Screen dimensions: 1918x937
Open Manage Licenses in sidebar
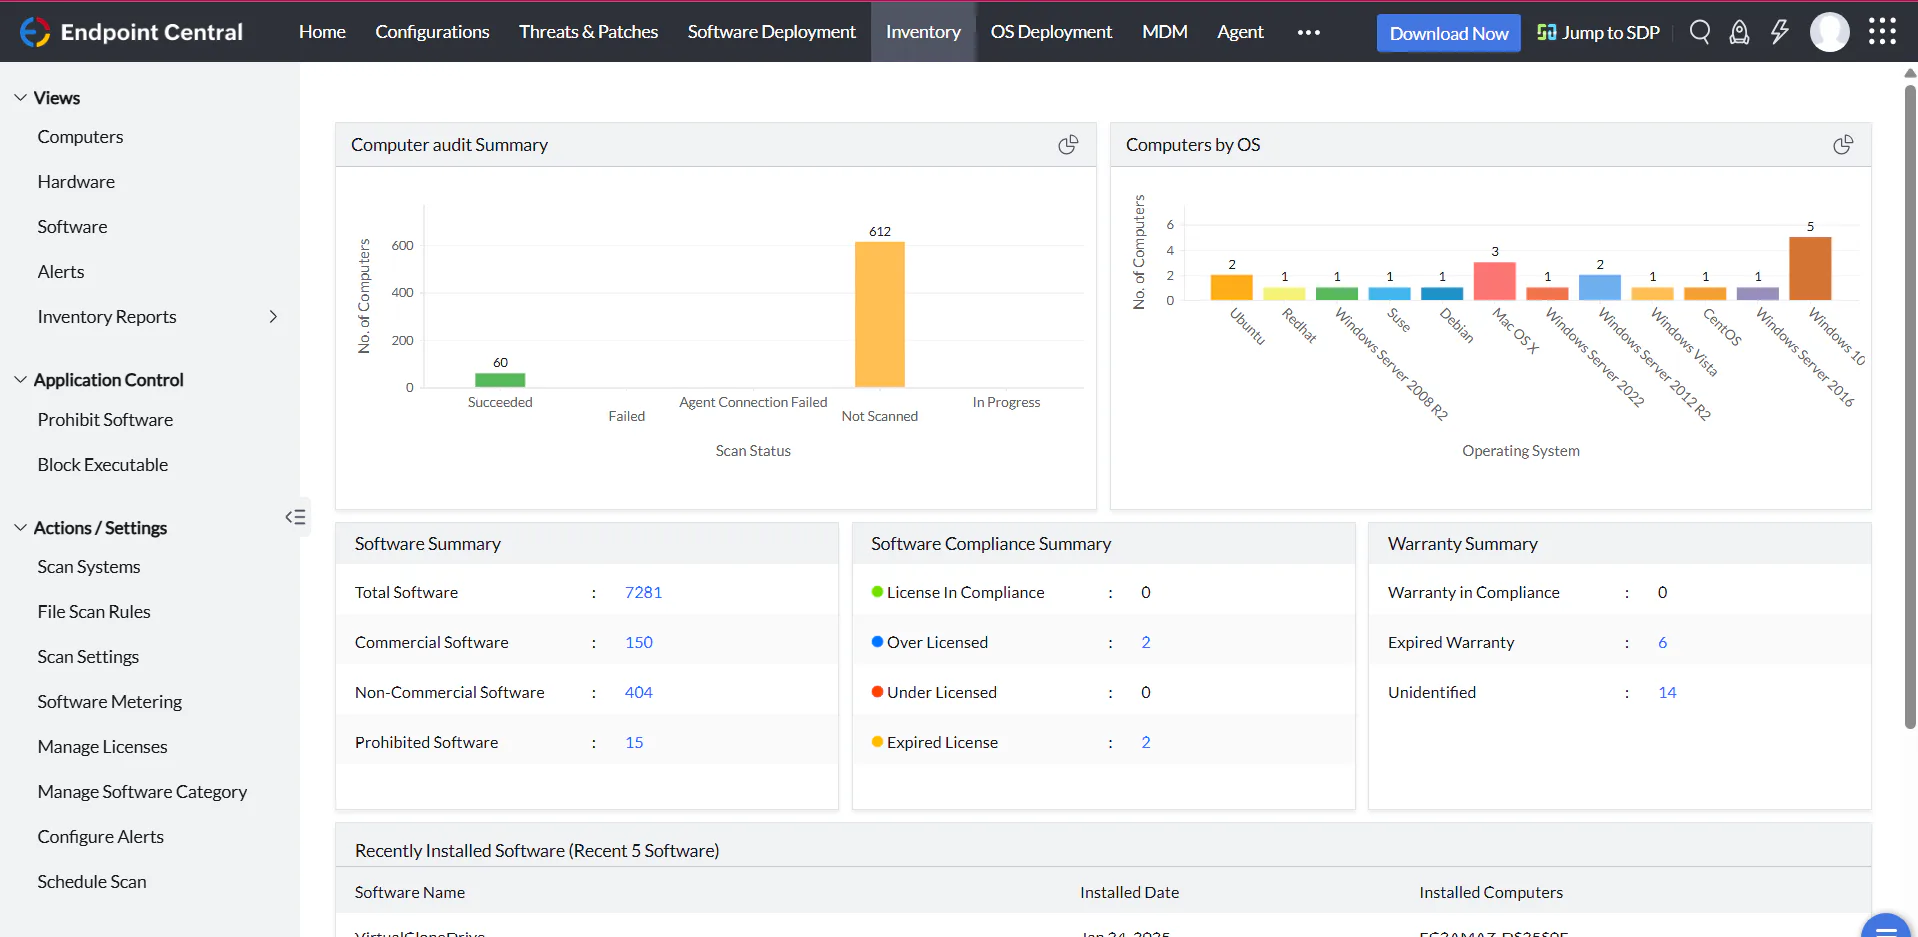pyautogui.click(x=102, y=747)
